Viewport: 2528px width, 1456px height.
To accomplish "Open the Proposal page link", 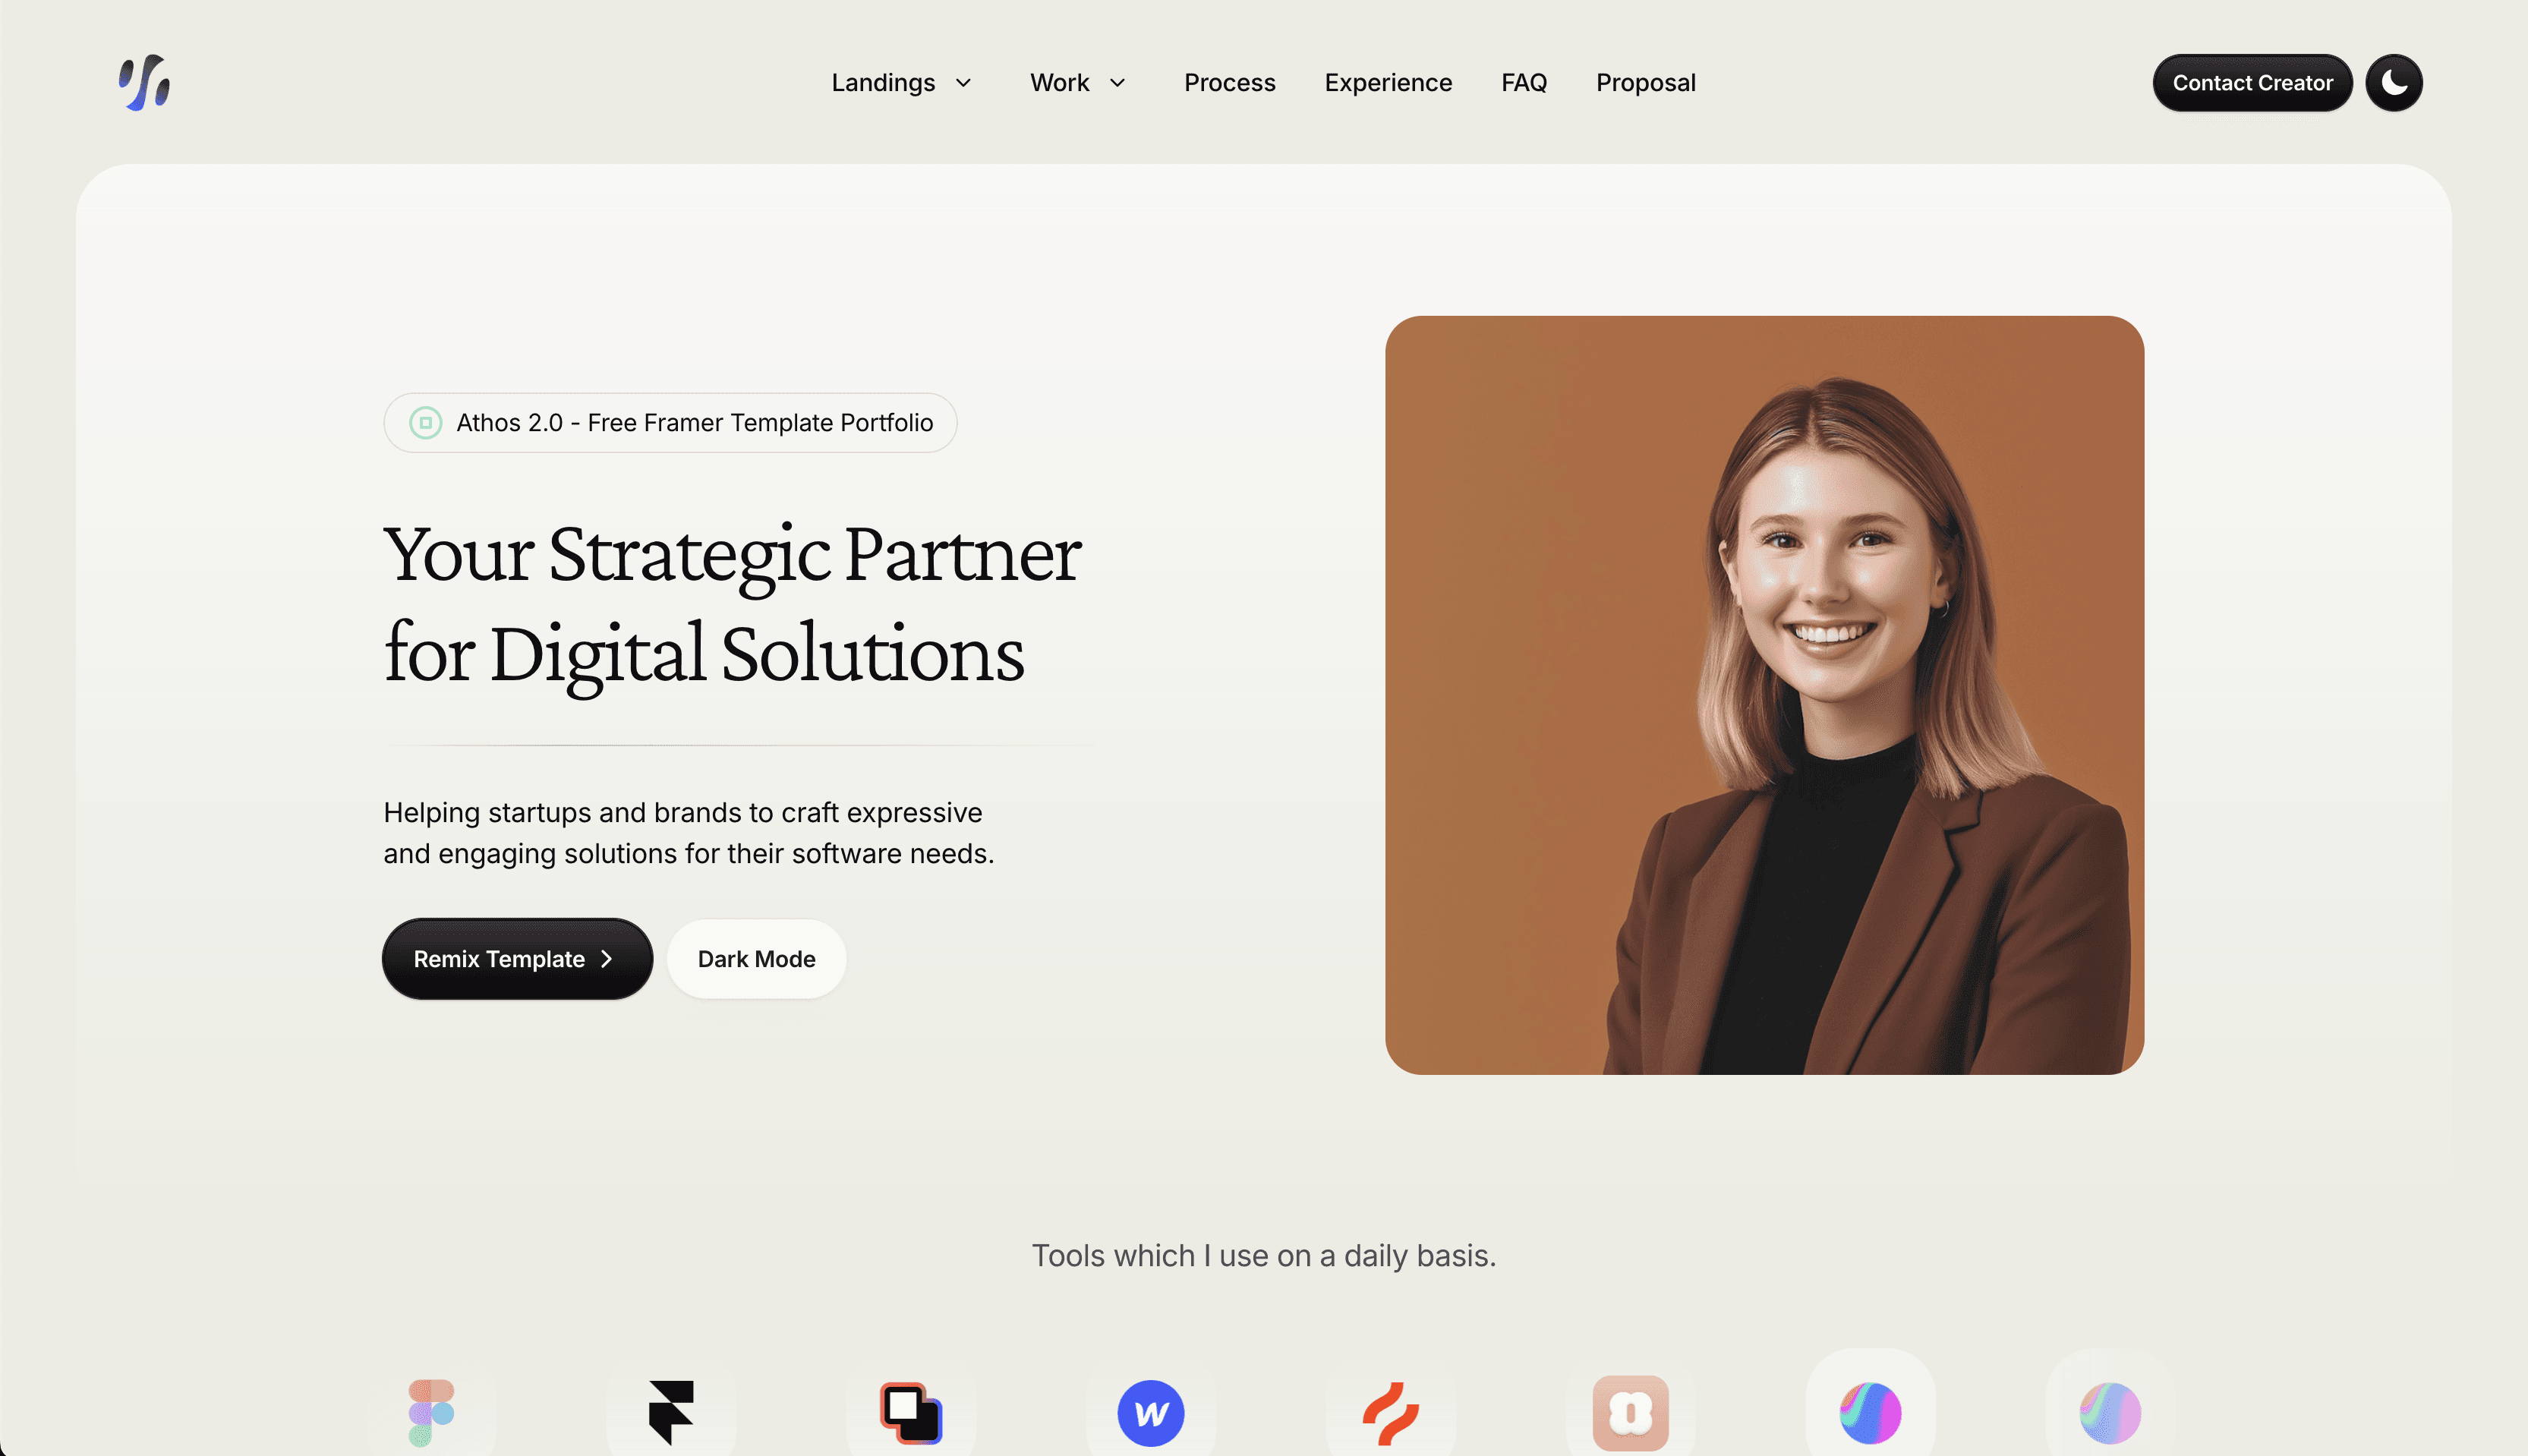I will [1645, 82].
